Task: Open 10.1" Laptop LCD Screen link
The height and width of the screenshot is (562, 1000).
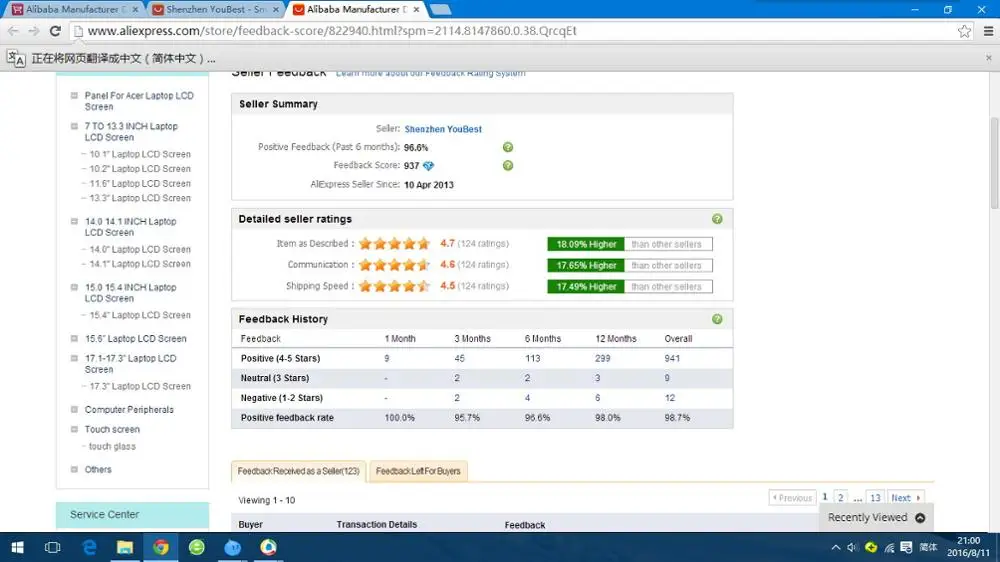Action: [x=140, y=154]
